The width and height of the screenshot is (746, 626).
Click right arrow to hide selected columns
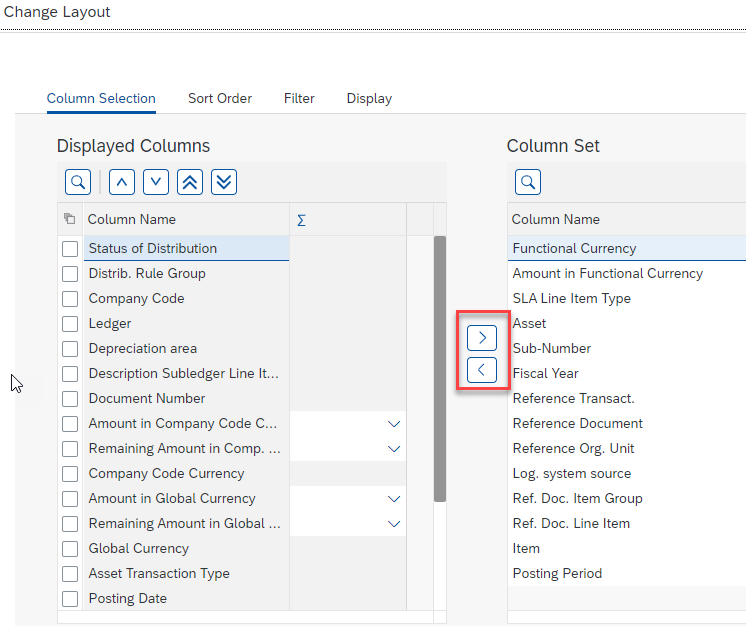click(x=482, y=338)
